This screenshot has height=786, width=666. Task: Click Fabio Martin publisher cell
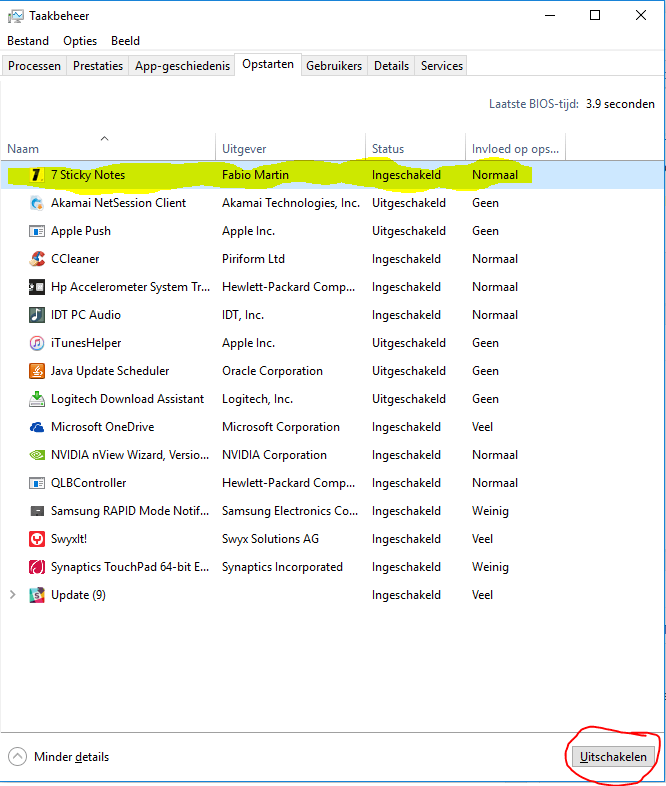coord(255,175)
